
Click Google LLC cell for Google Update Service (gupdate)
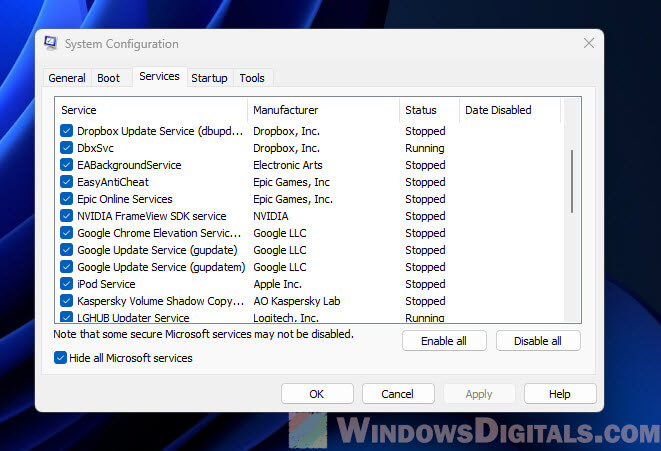point(279,250)
